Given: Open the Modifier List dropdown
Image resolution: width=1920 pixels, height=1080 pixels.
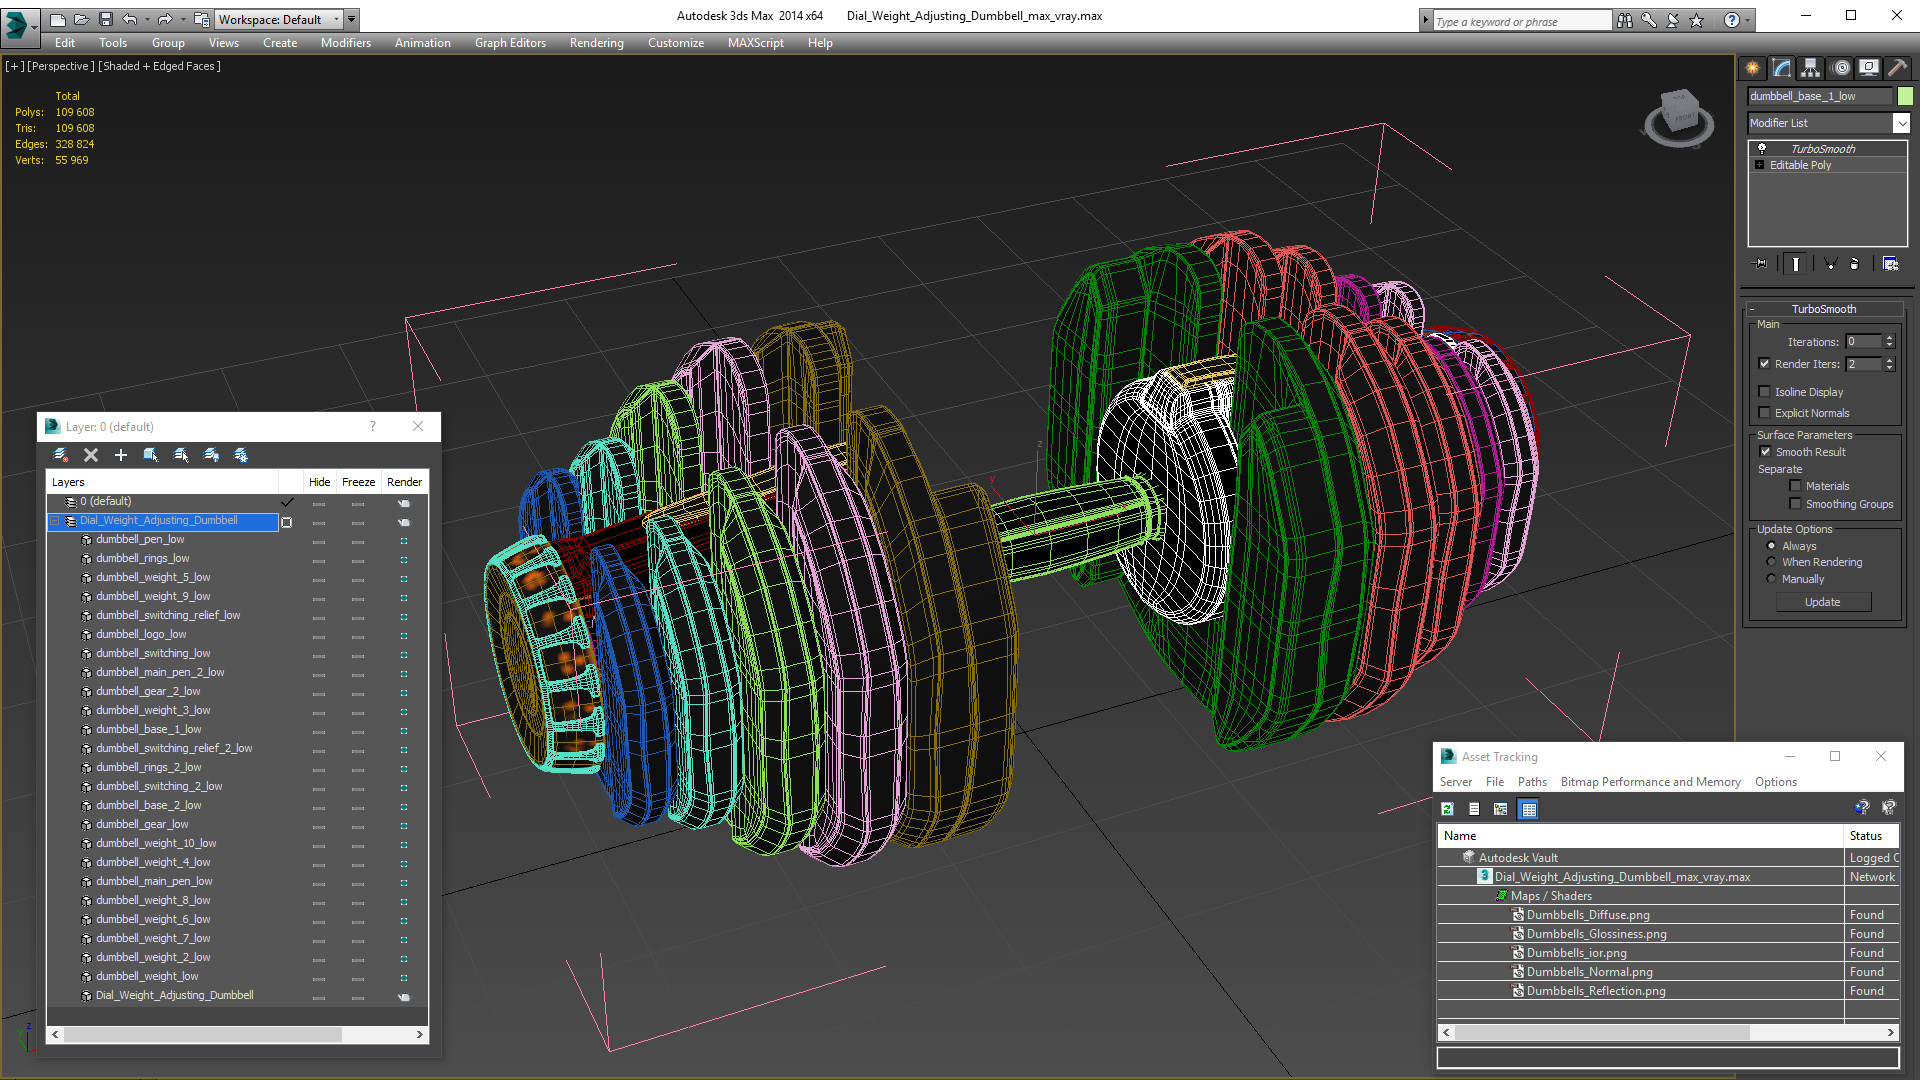Looking at the screenshot, I should click(1901, 123).
